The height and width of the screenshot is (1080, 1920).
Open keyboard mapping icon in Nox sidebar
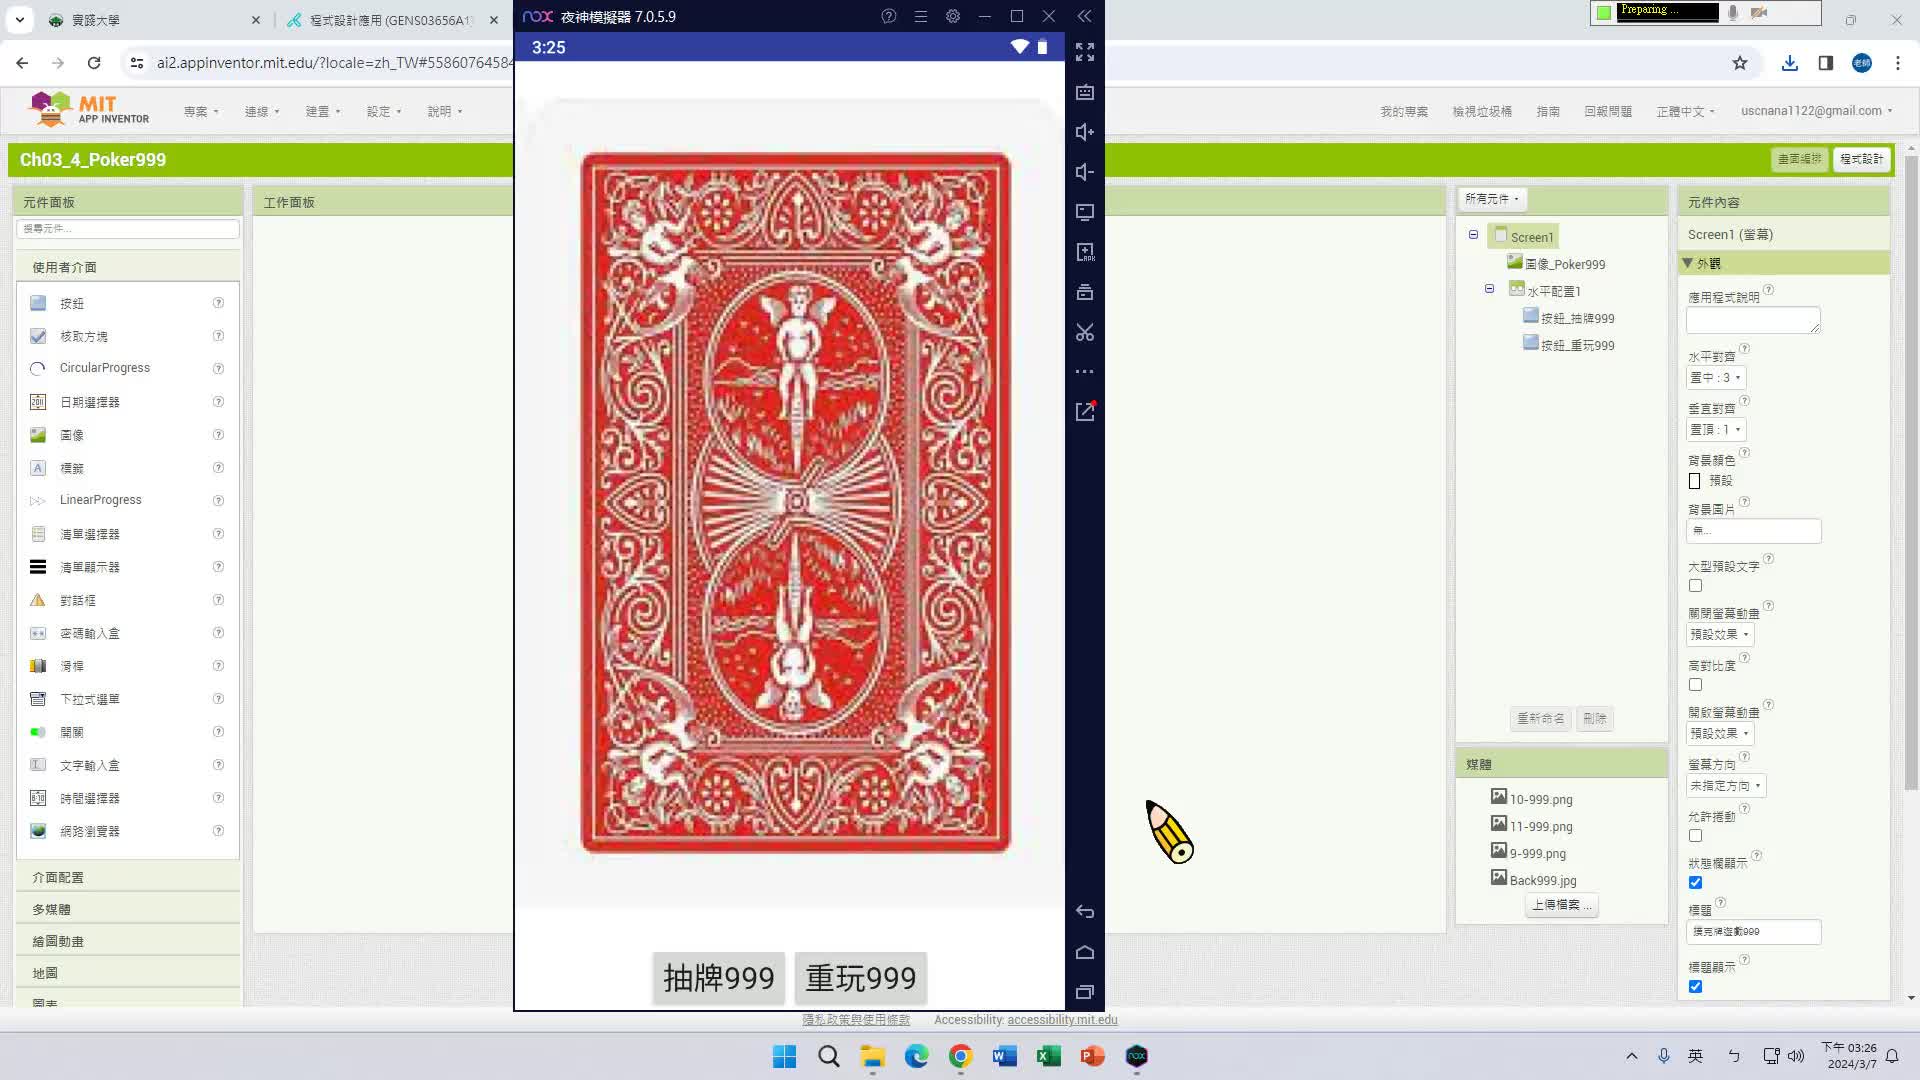point(1085,92)
